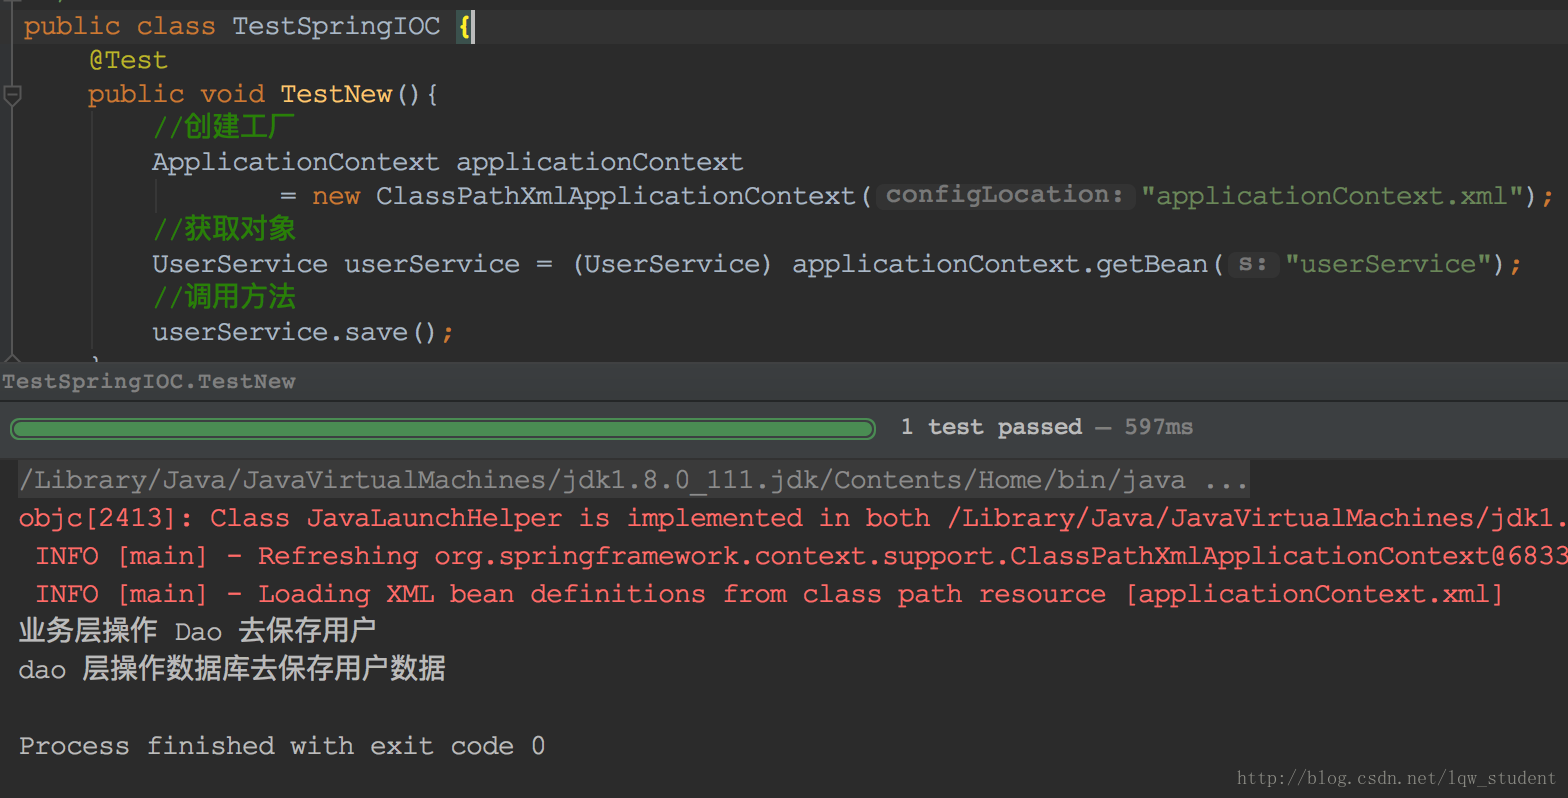This screenshot has width=1568, height=798.
Task: Click the output line 'dao 层操作数据库去保存用户数据'
Action: [x=232, y=669]
